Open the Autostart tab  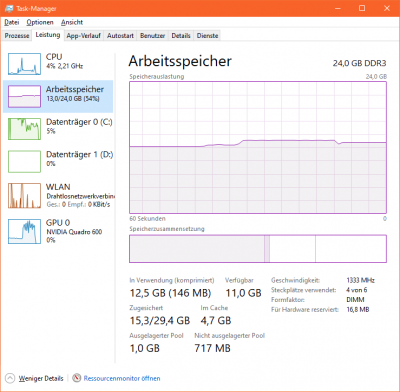[x=120, y=36]
